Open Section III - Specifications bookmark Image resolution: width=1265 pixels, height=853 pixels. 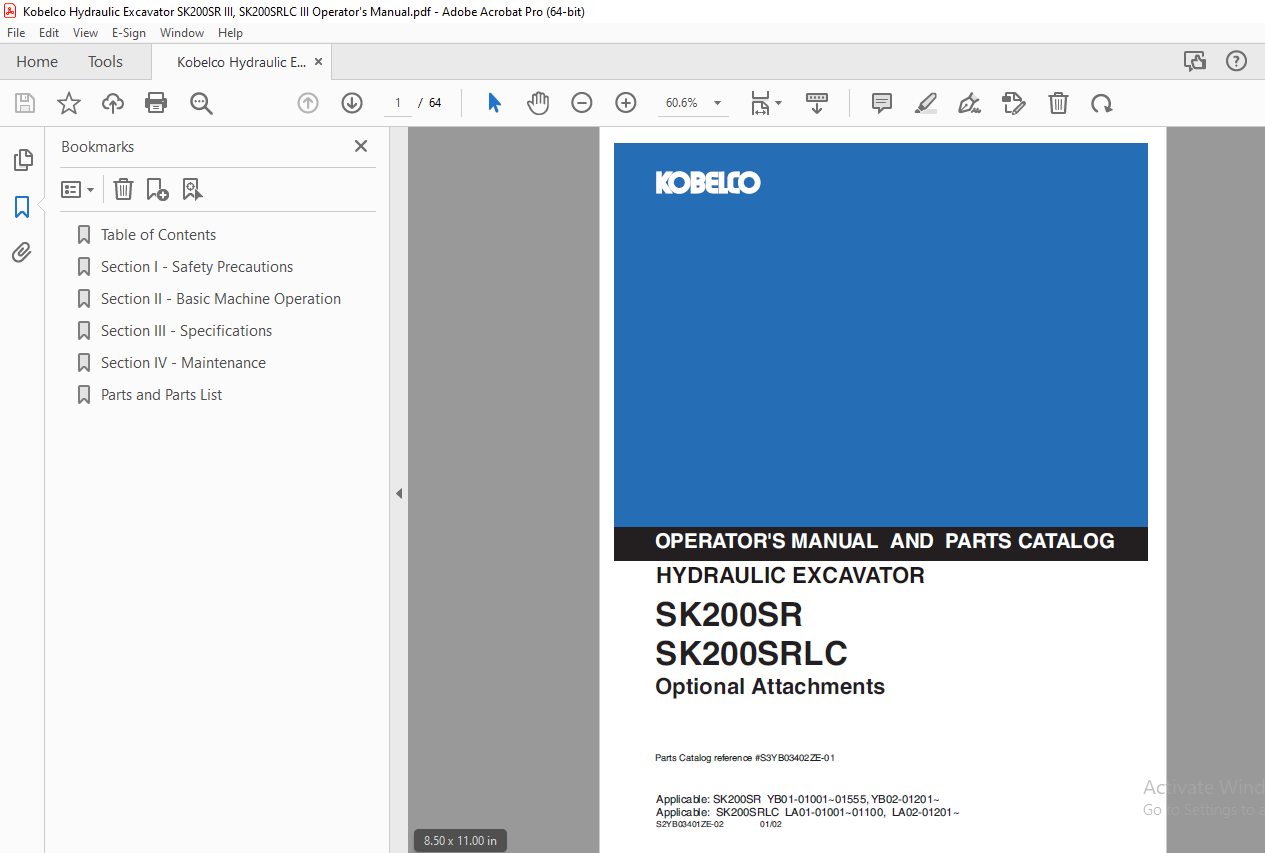coord(186,331)
